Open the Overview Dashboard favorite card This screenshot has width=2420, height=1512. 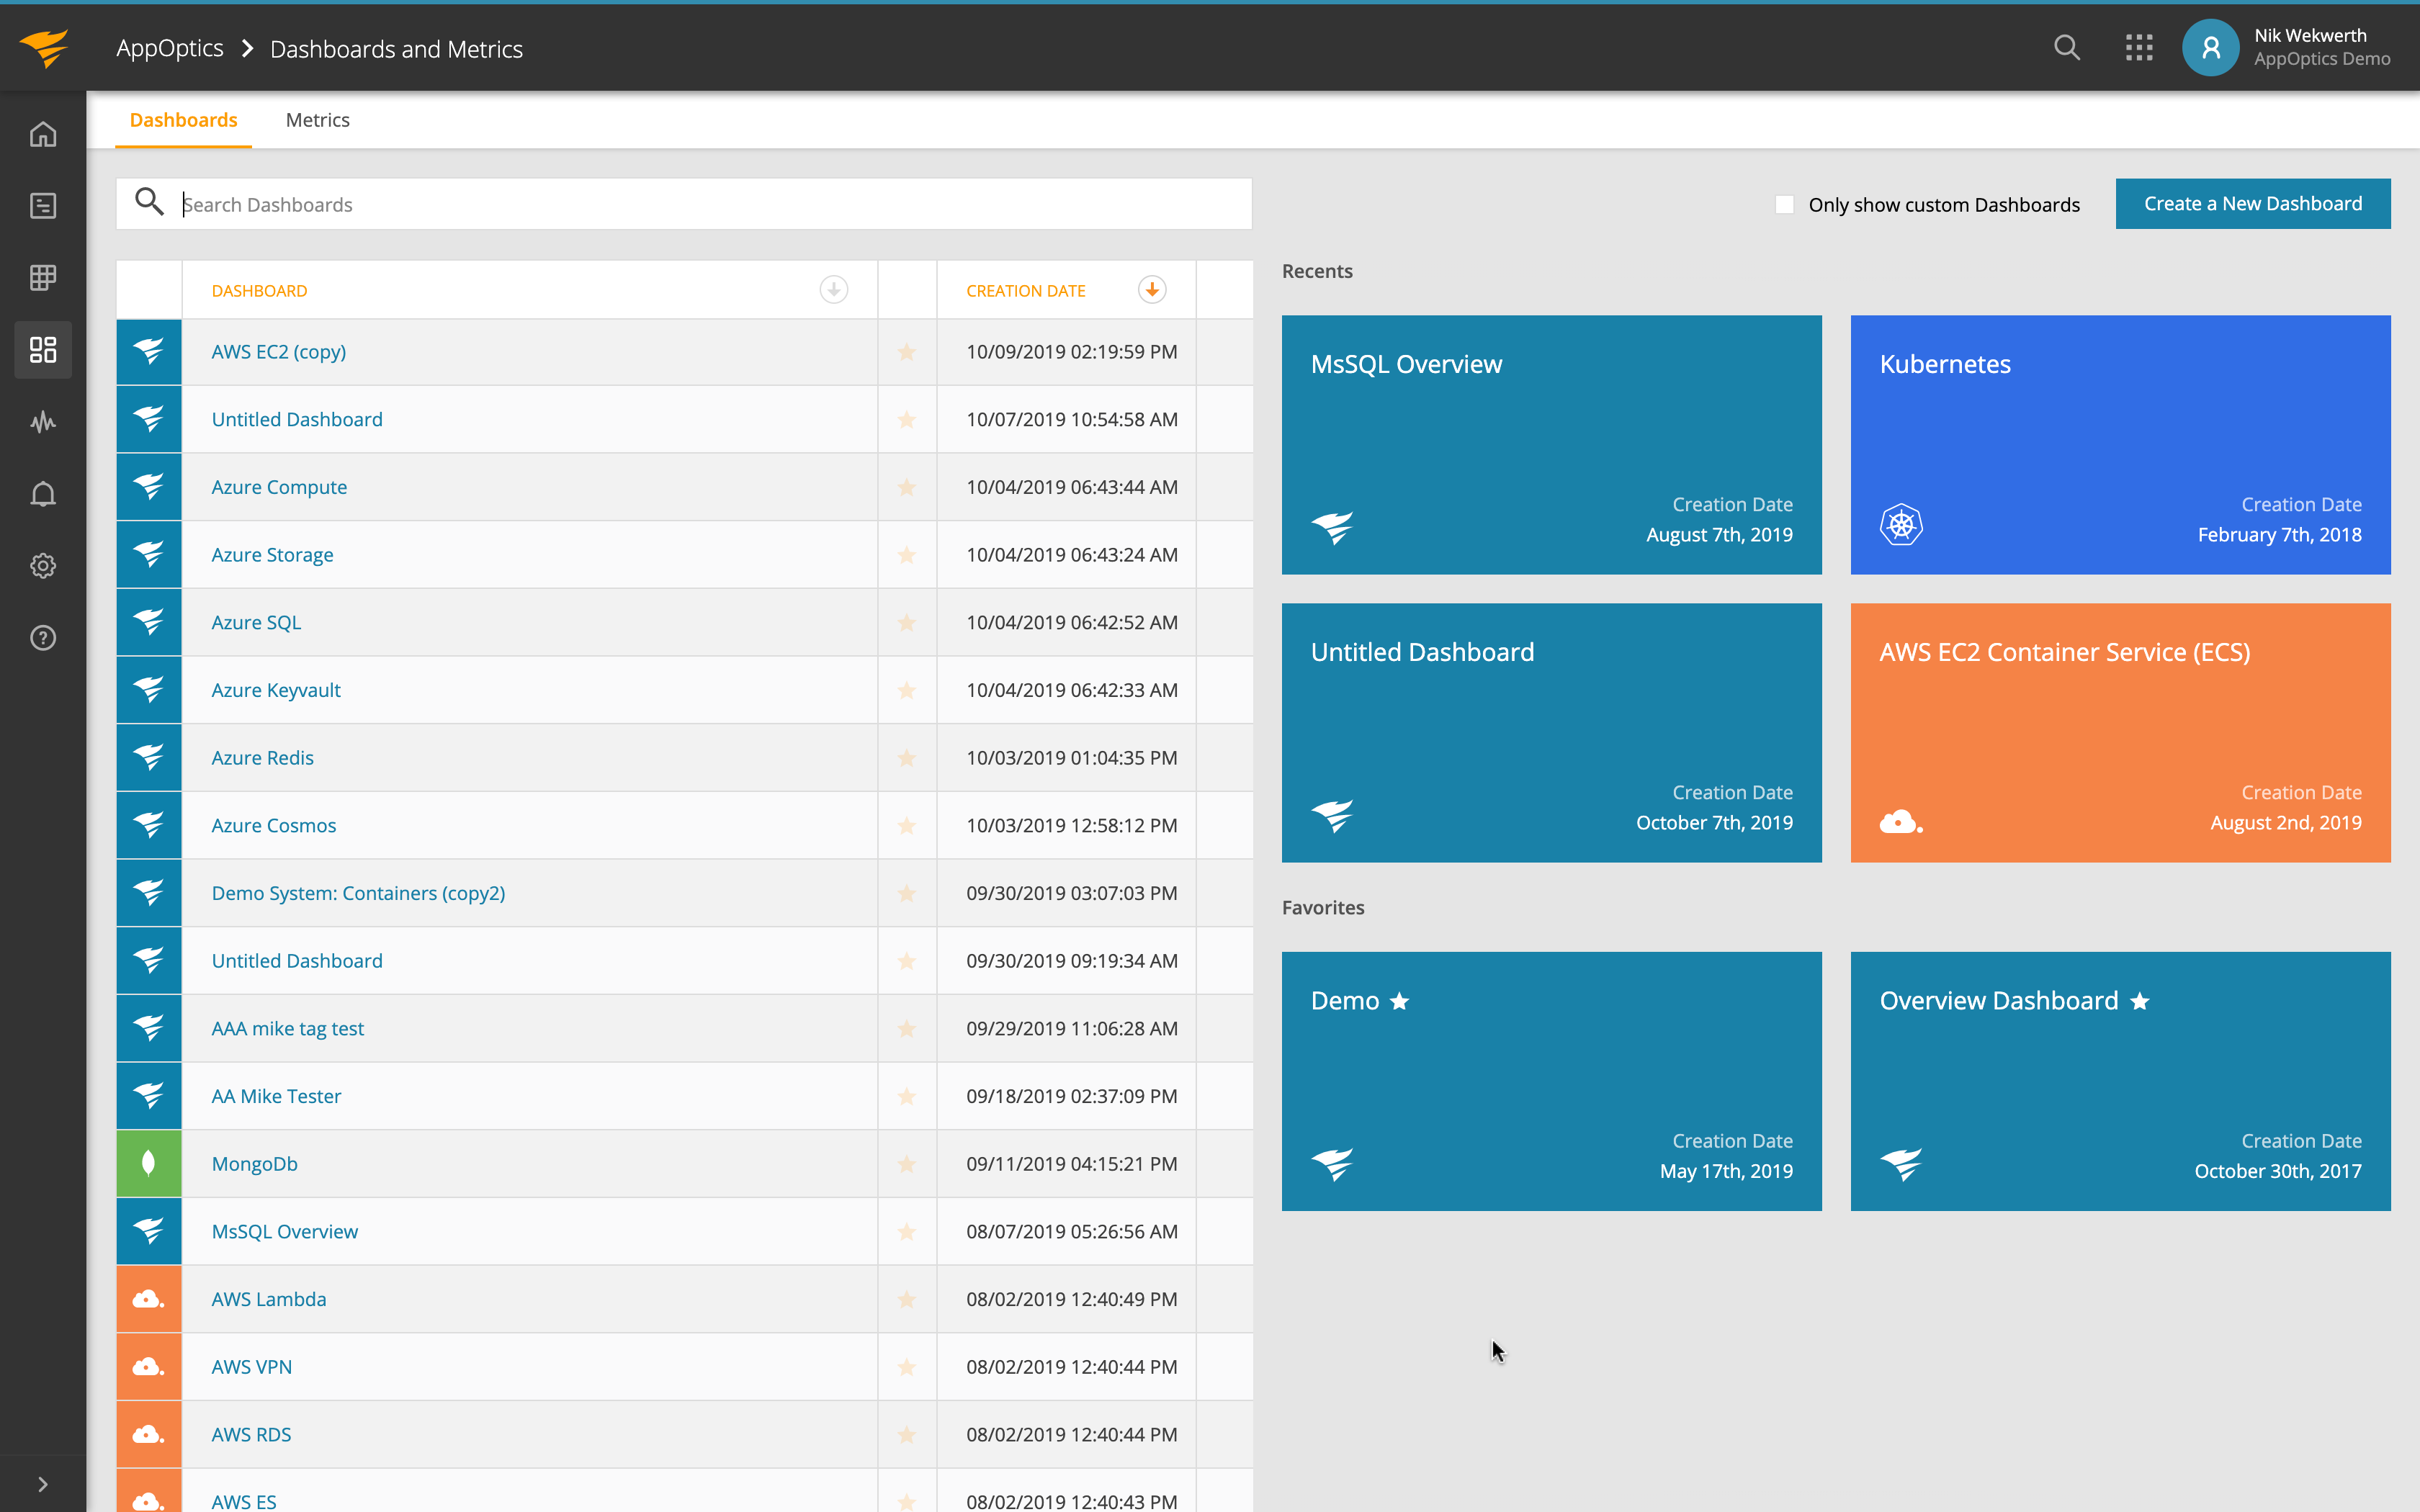[x=2120, y=1081]
